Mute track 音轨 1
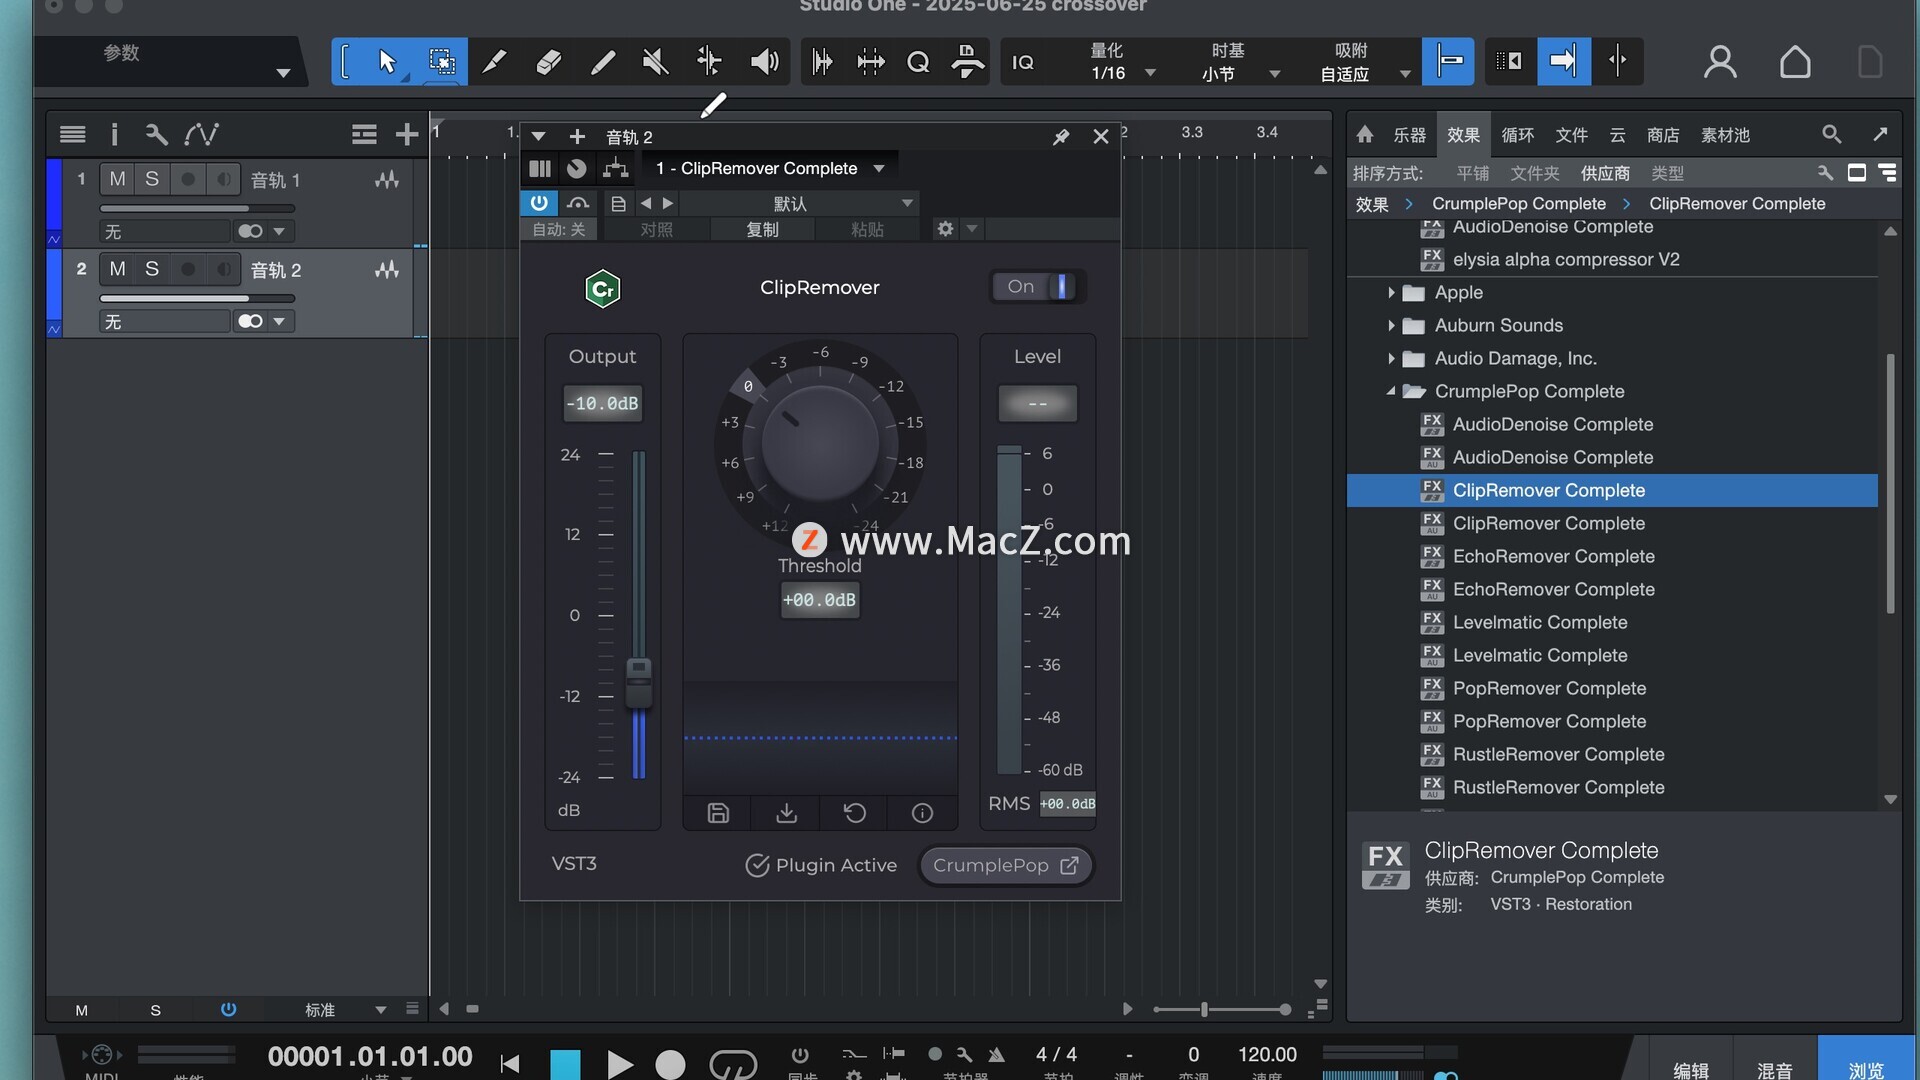This screenshot has width=1920, height=1080. 118,179
